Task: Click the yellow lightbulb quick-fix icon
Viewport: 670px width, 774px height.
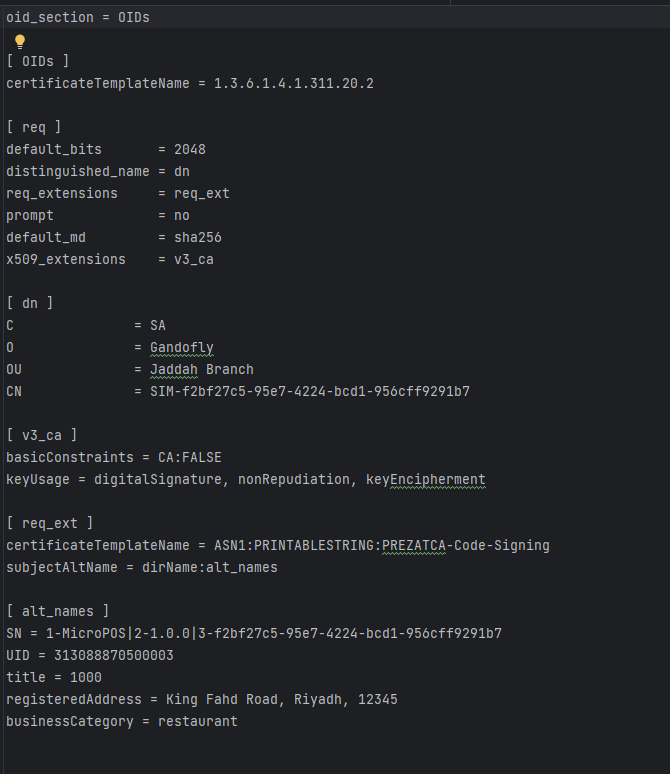Action: [19, 41]
